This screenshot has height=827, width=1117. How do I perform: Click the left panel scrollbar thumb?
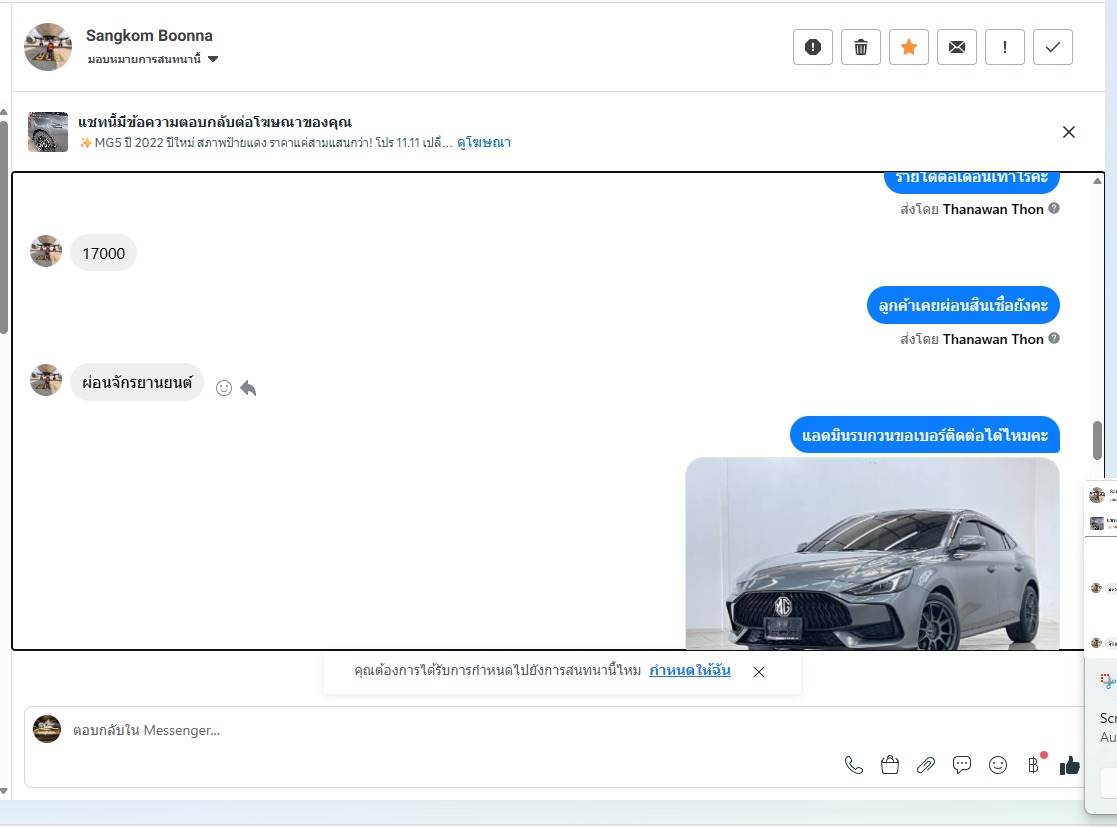point(4,227)
